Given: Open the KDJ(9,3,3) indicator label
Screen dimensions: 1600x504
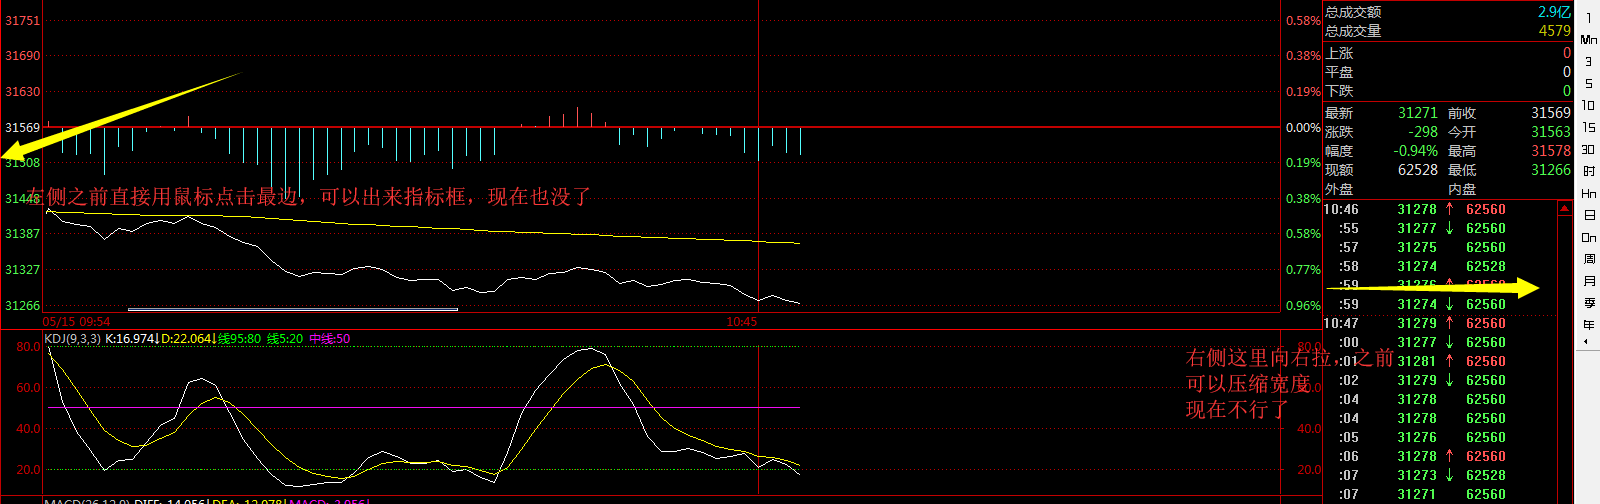Looking at the screenshot, I should tap(73, 339).
